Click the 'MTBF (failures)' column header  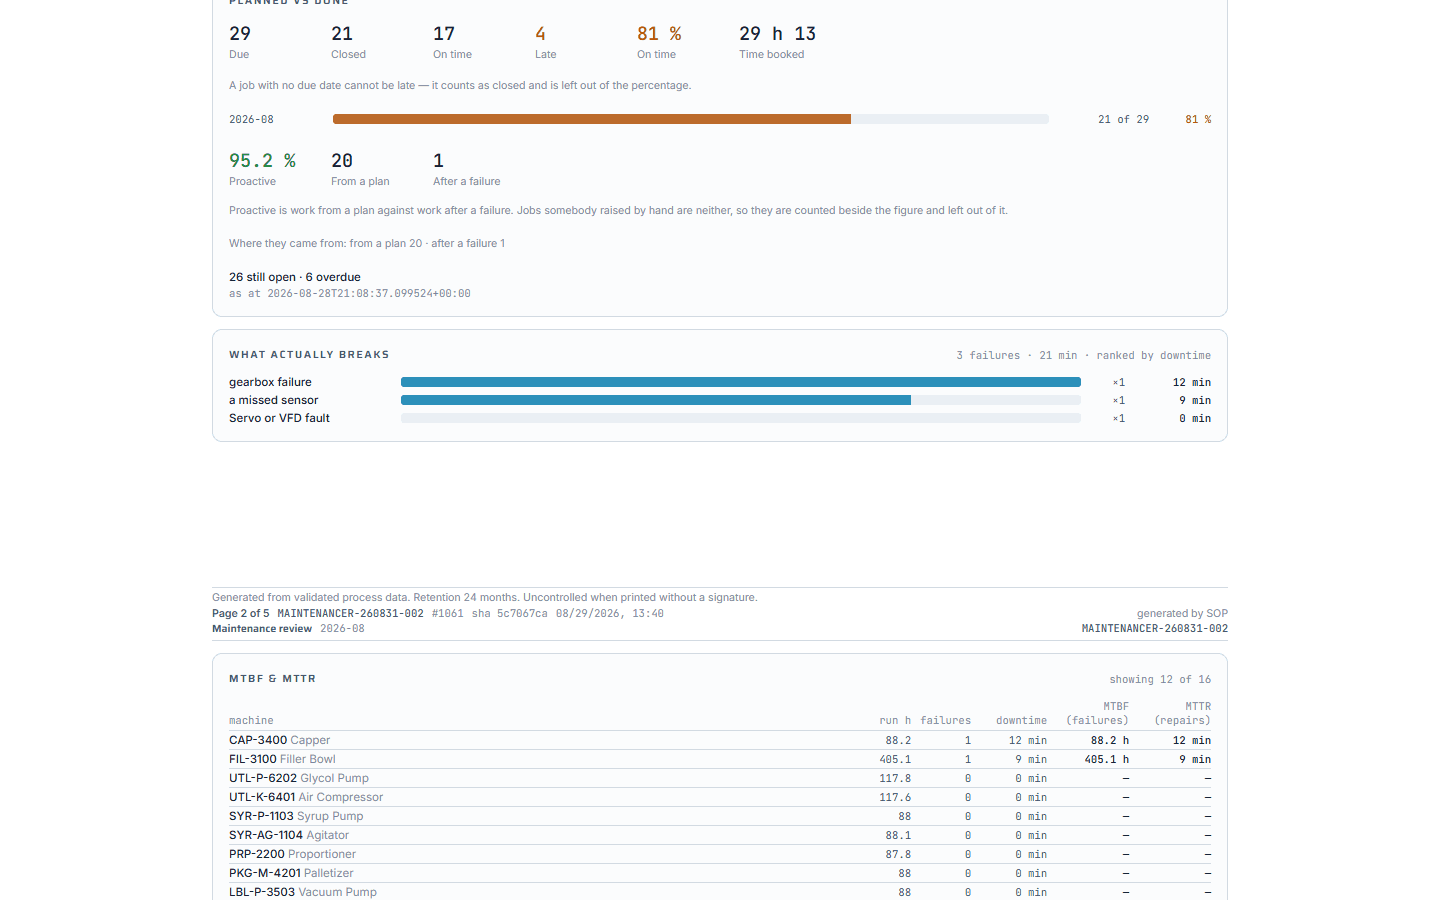(x=1097, y=713)
